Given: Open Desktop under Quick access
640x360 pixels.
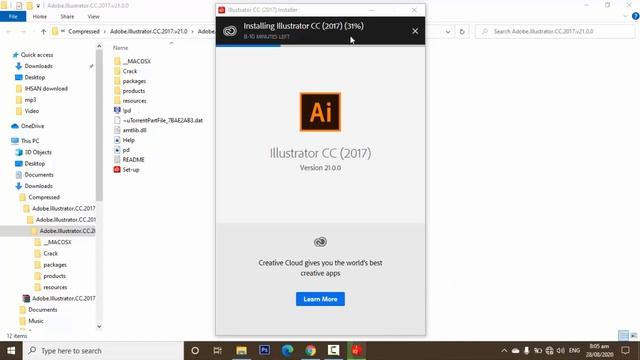Looking at the screenshot, I should pos(30,77).
